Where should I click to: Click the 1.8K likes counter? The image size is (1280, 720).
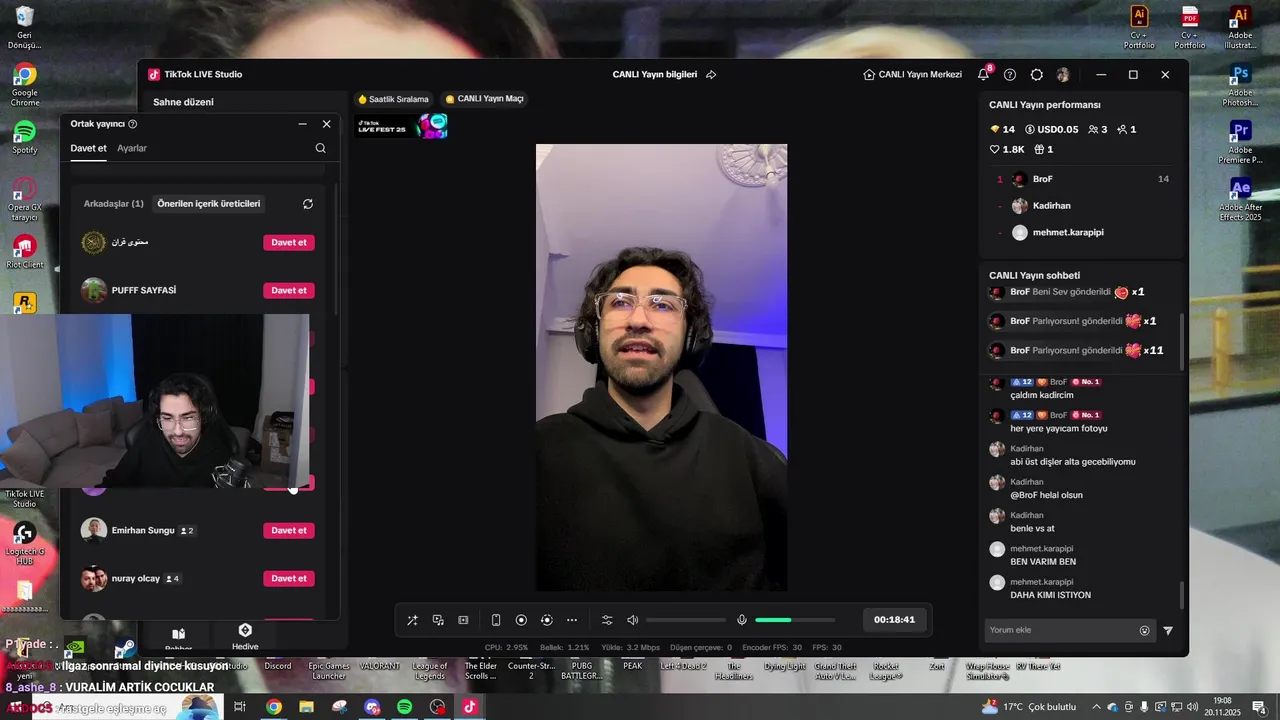pyautogui.click(x=1007, y=149)
